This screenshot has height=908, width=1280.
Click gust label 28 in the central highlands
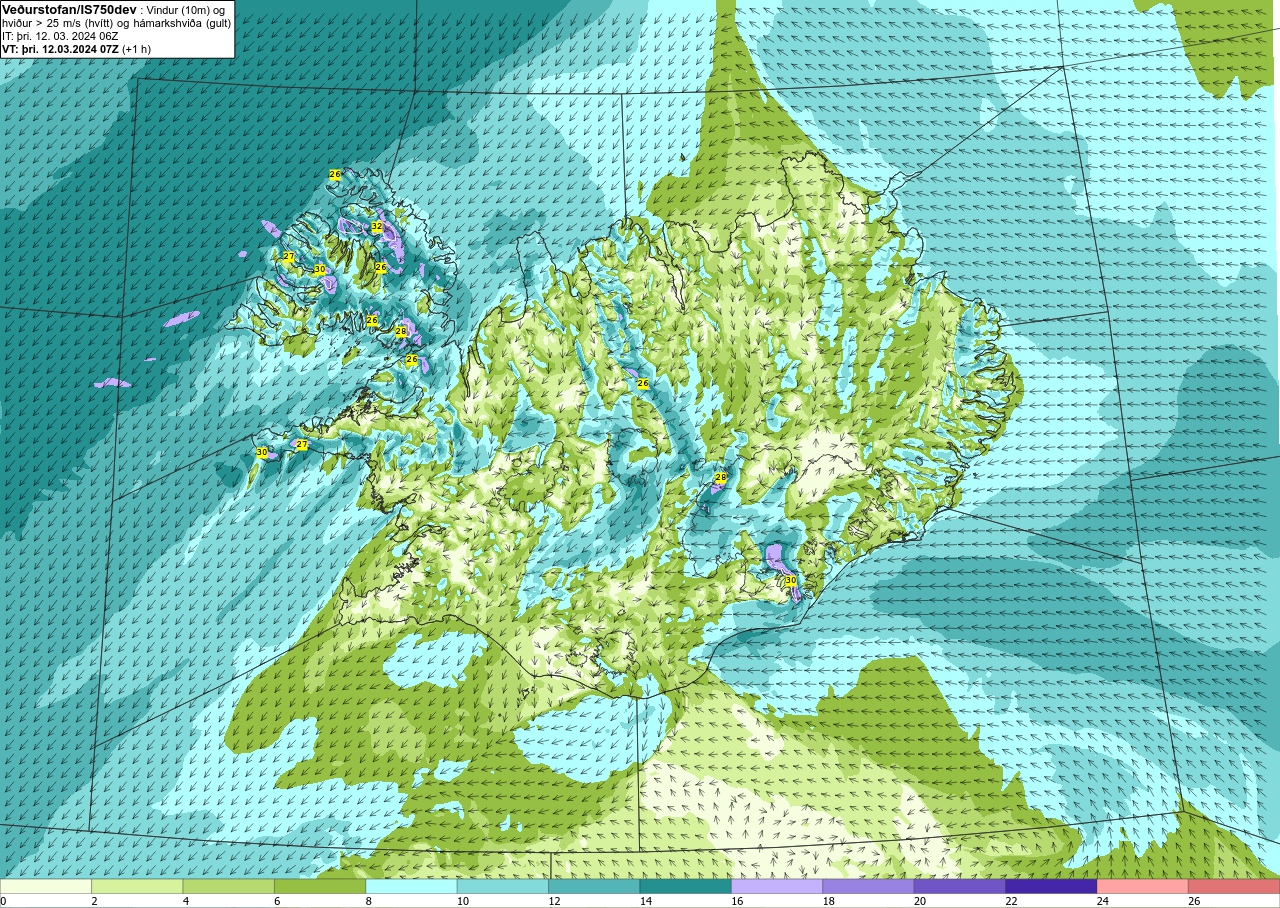pyautogui.click(x=720, y=478)
